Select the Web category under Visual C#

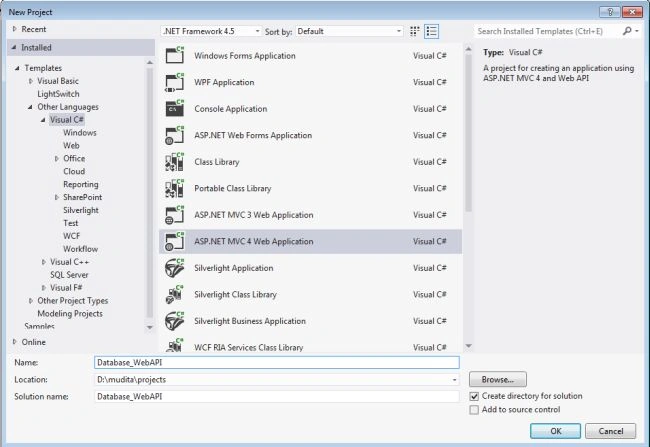coord(71,146)
